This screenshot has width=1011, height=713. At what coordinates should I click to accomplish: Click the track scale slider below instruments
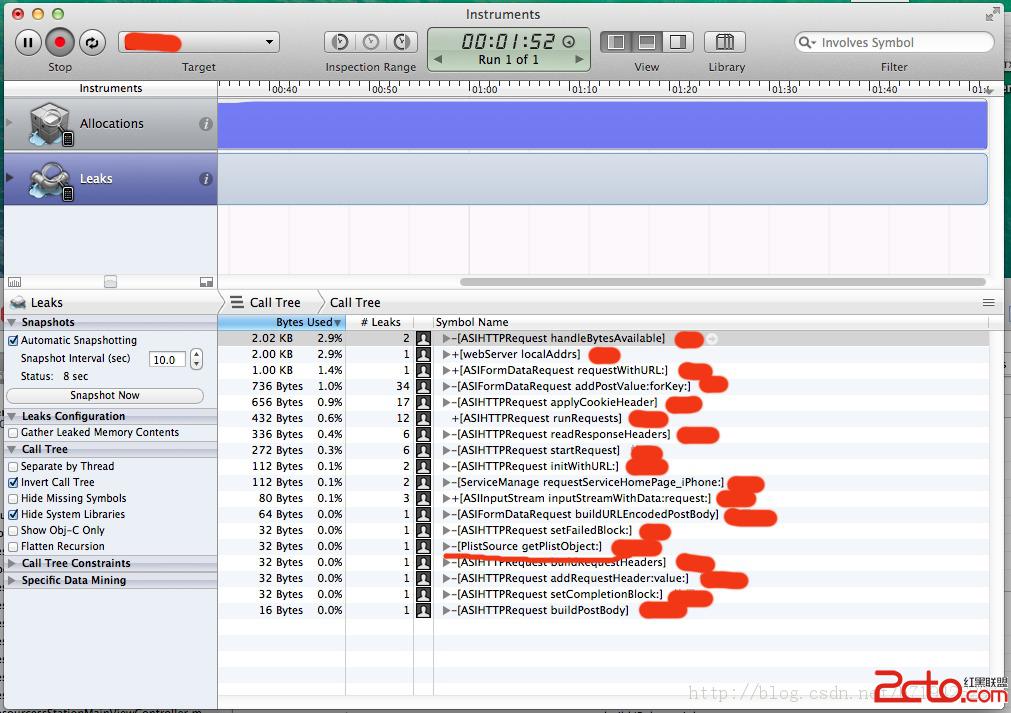(110, 283)
